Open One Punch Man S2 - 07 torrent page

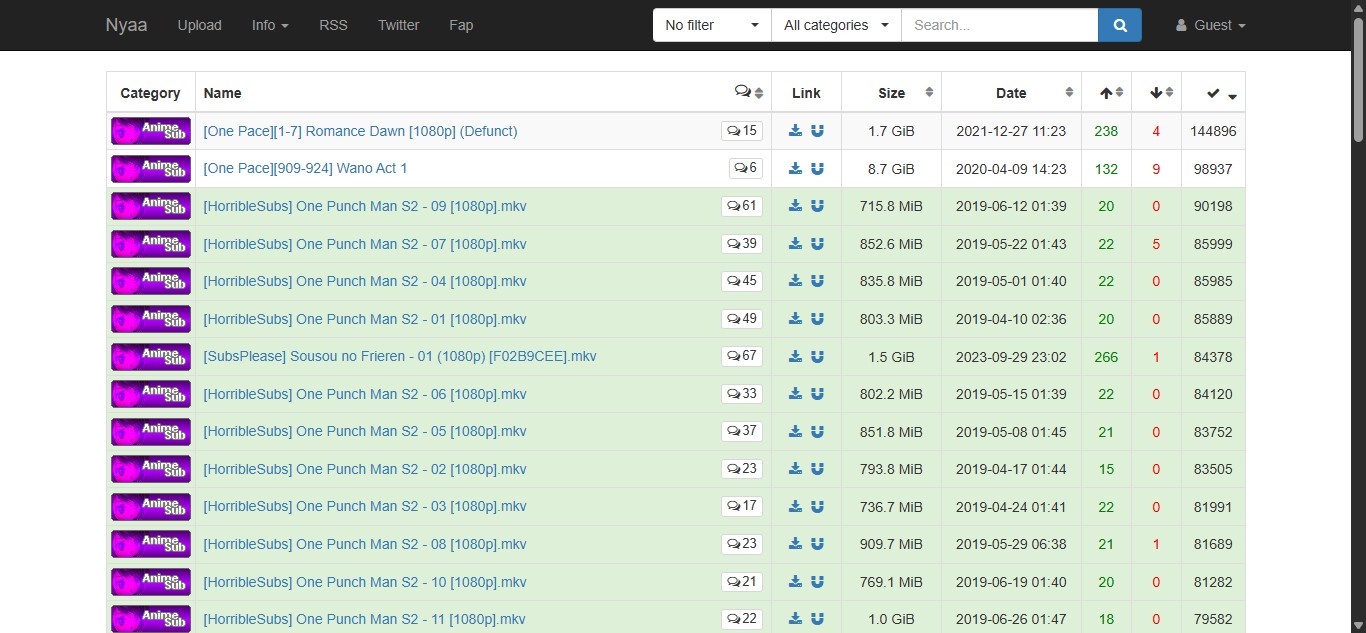click(x=364, y=244)
